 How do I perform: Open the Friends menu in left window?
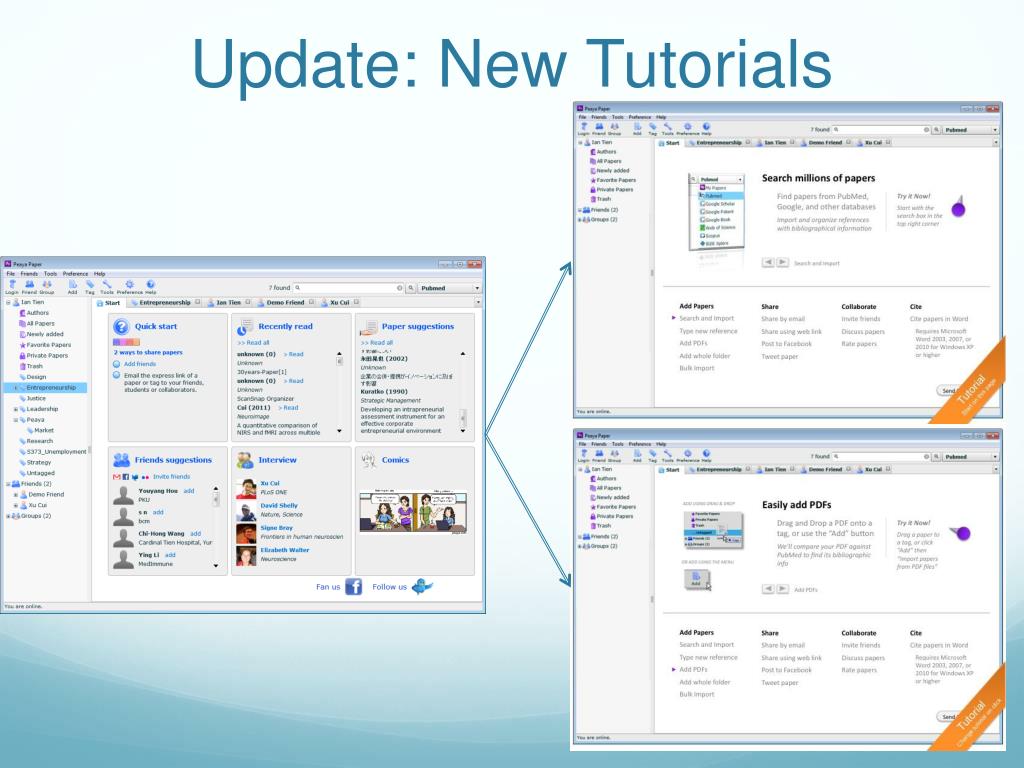point(29,274)
